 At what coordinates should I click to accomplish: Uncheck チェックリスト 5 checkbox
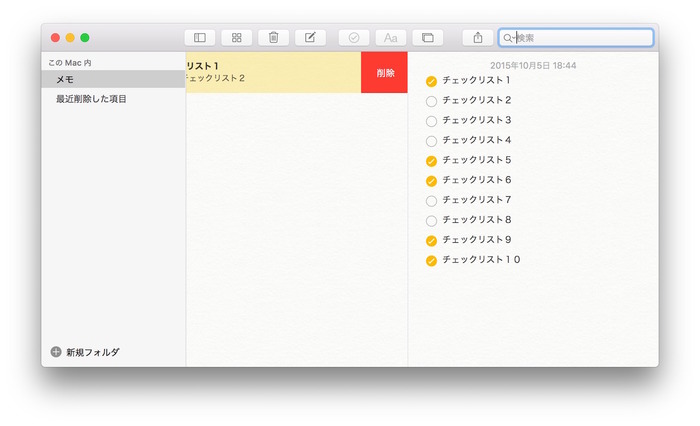coord(431,161)
